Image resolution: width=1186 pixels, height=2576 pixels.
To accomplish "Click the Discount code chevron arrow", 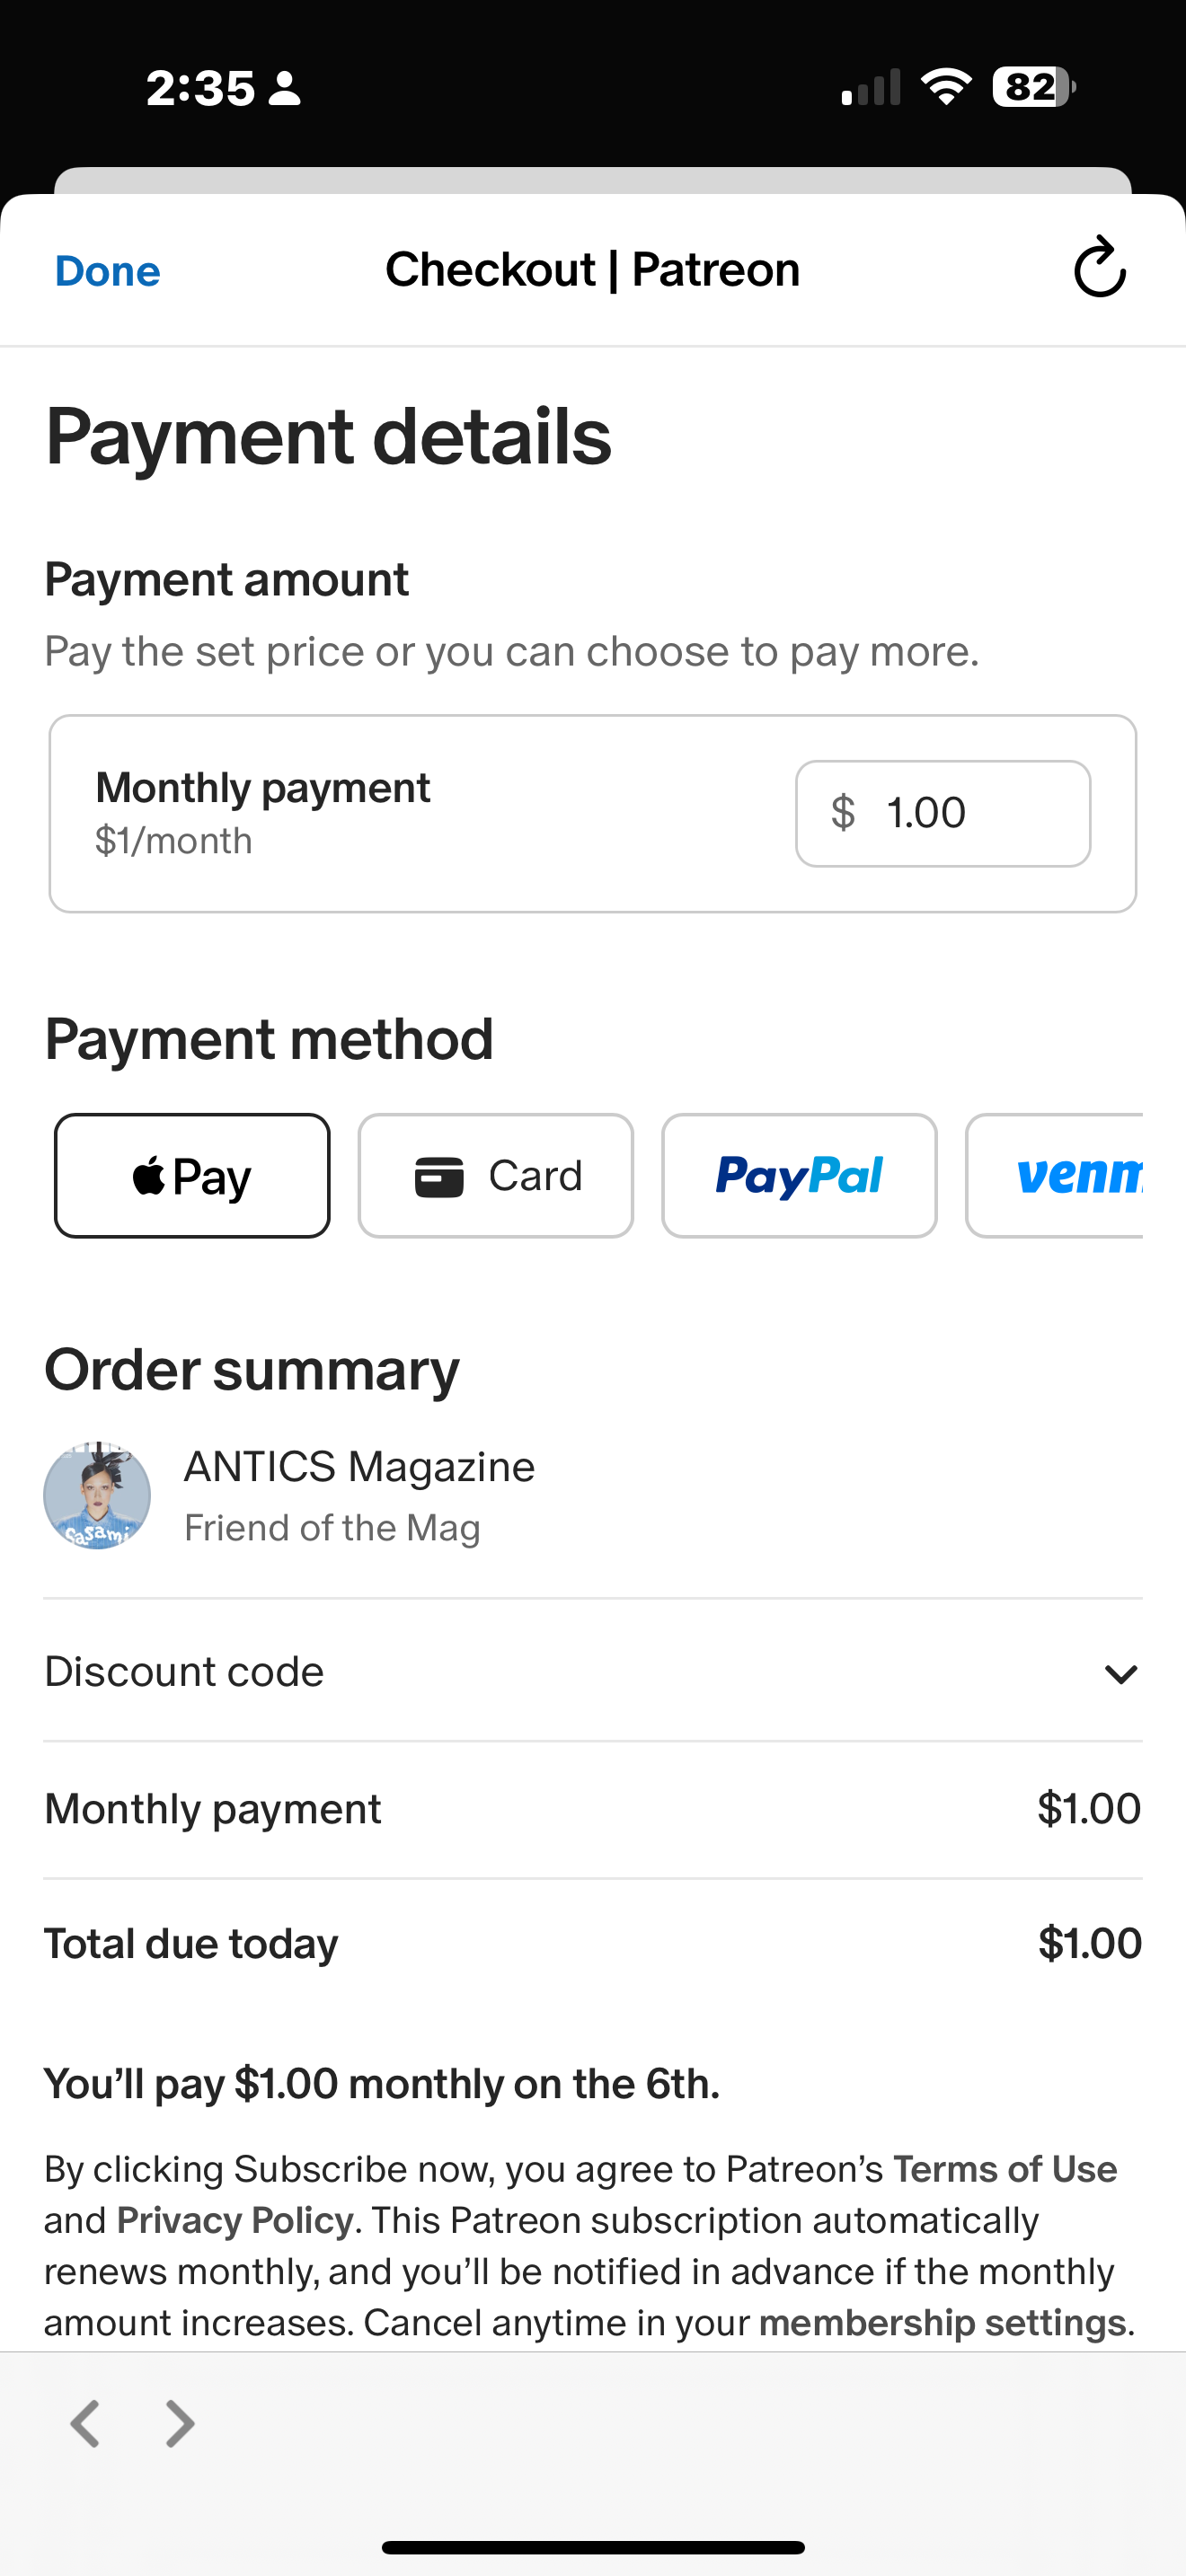I will click(1121, 1674).
